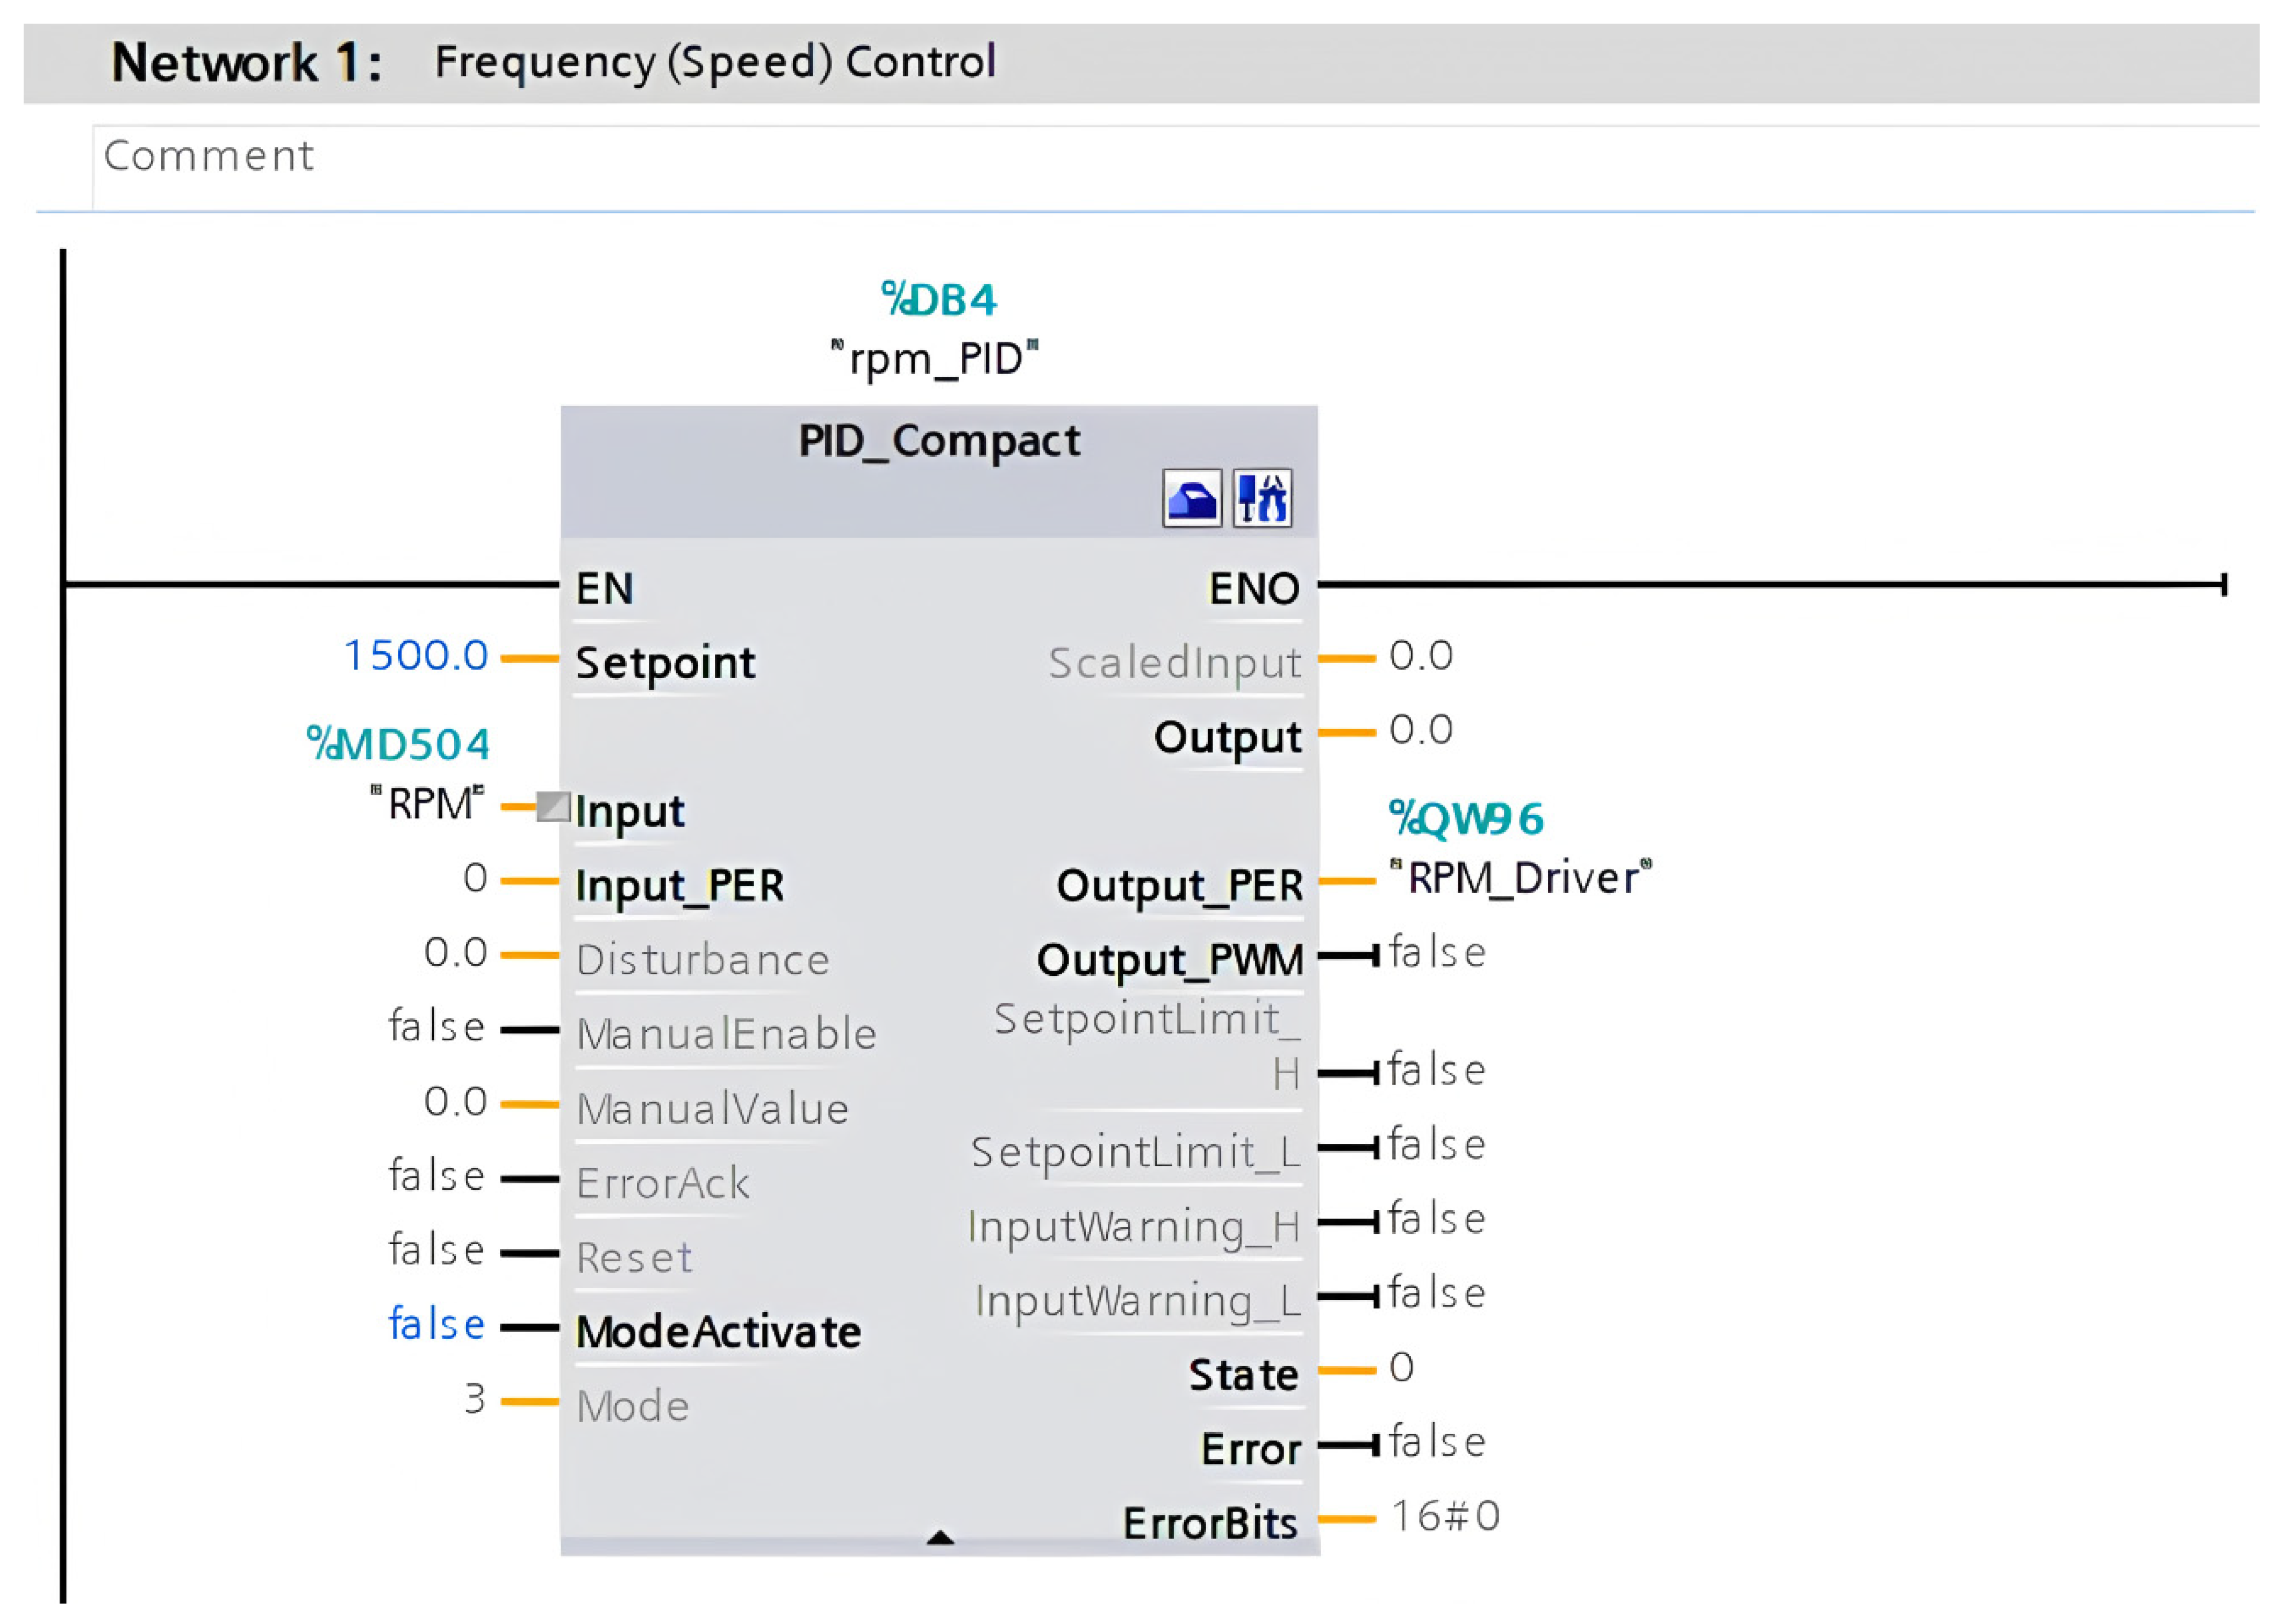Click the ErrorBits output value 16#0
Image resolution: width=2279 pixels, height=1624 pixels.
click(x=1445, y=1517)
